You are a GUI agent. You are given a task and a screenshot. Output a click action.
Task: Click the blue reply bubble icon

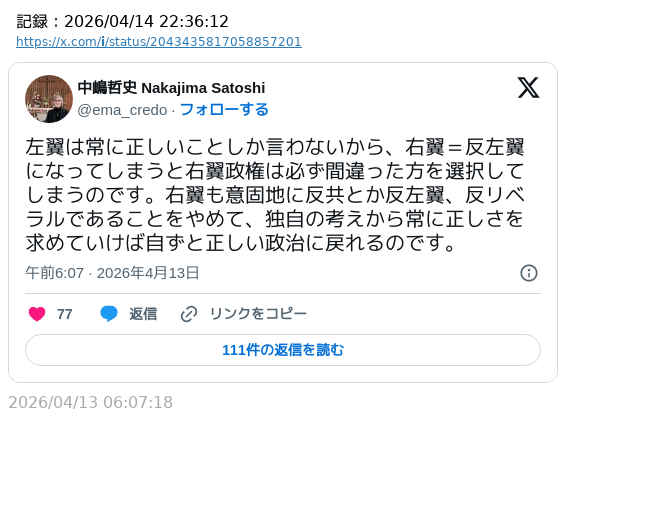[109, 314]
